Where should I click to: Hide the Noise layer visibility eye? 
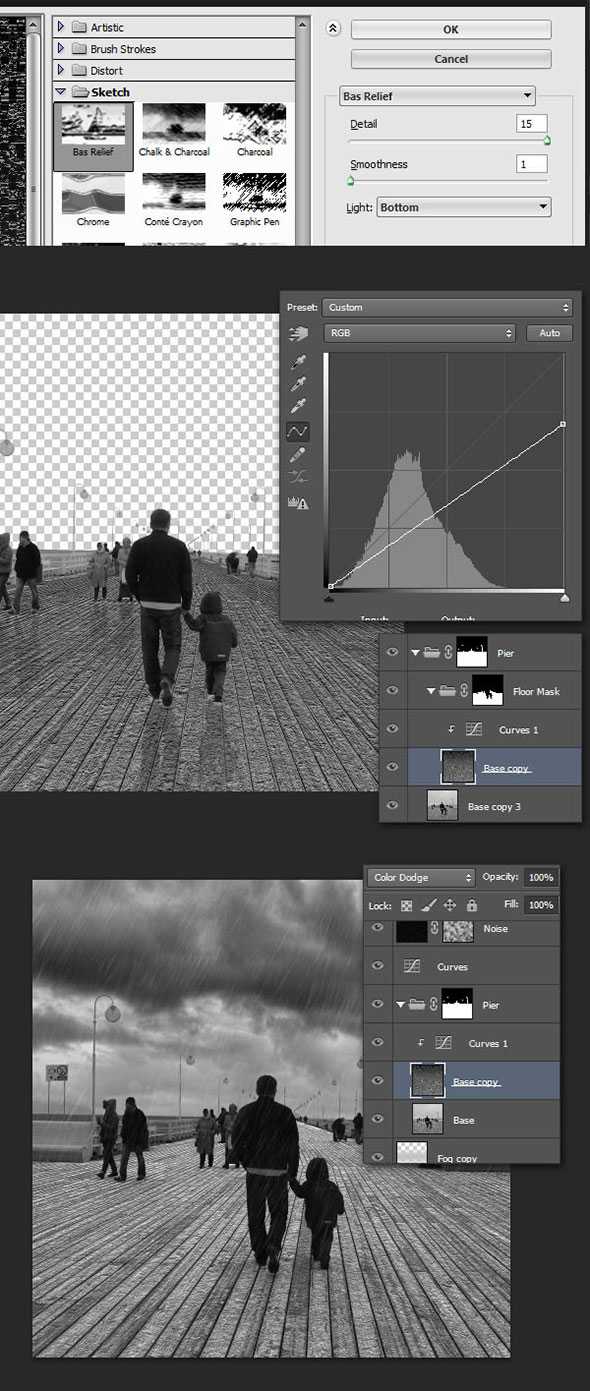[378, 928]
